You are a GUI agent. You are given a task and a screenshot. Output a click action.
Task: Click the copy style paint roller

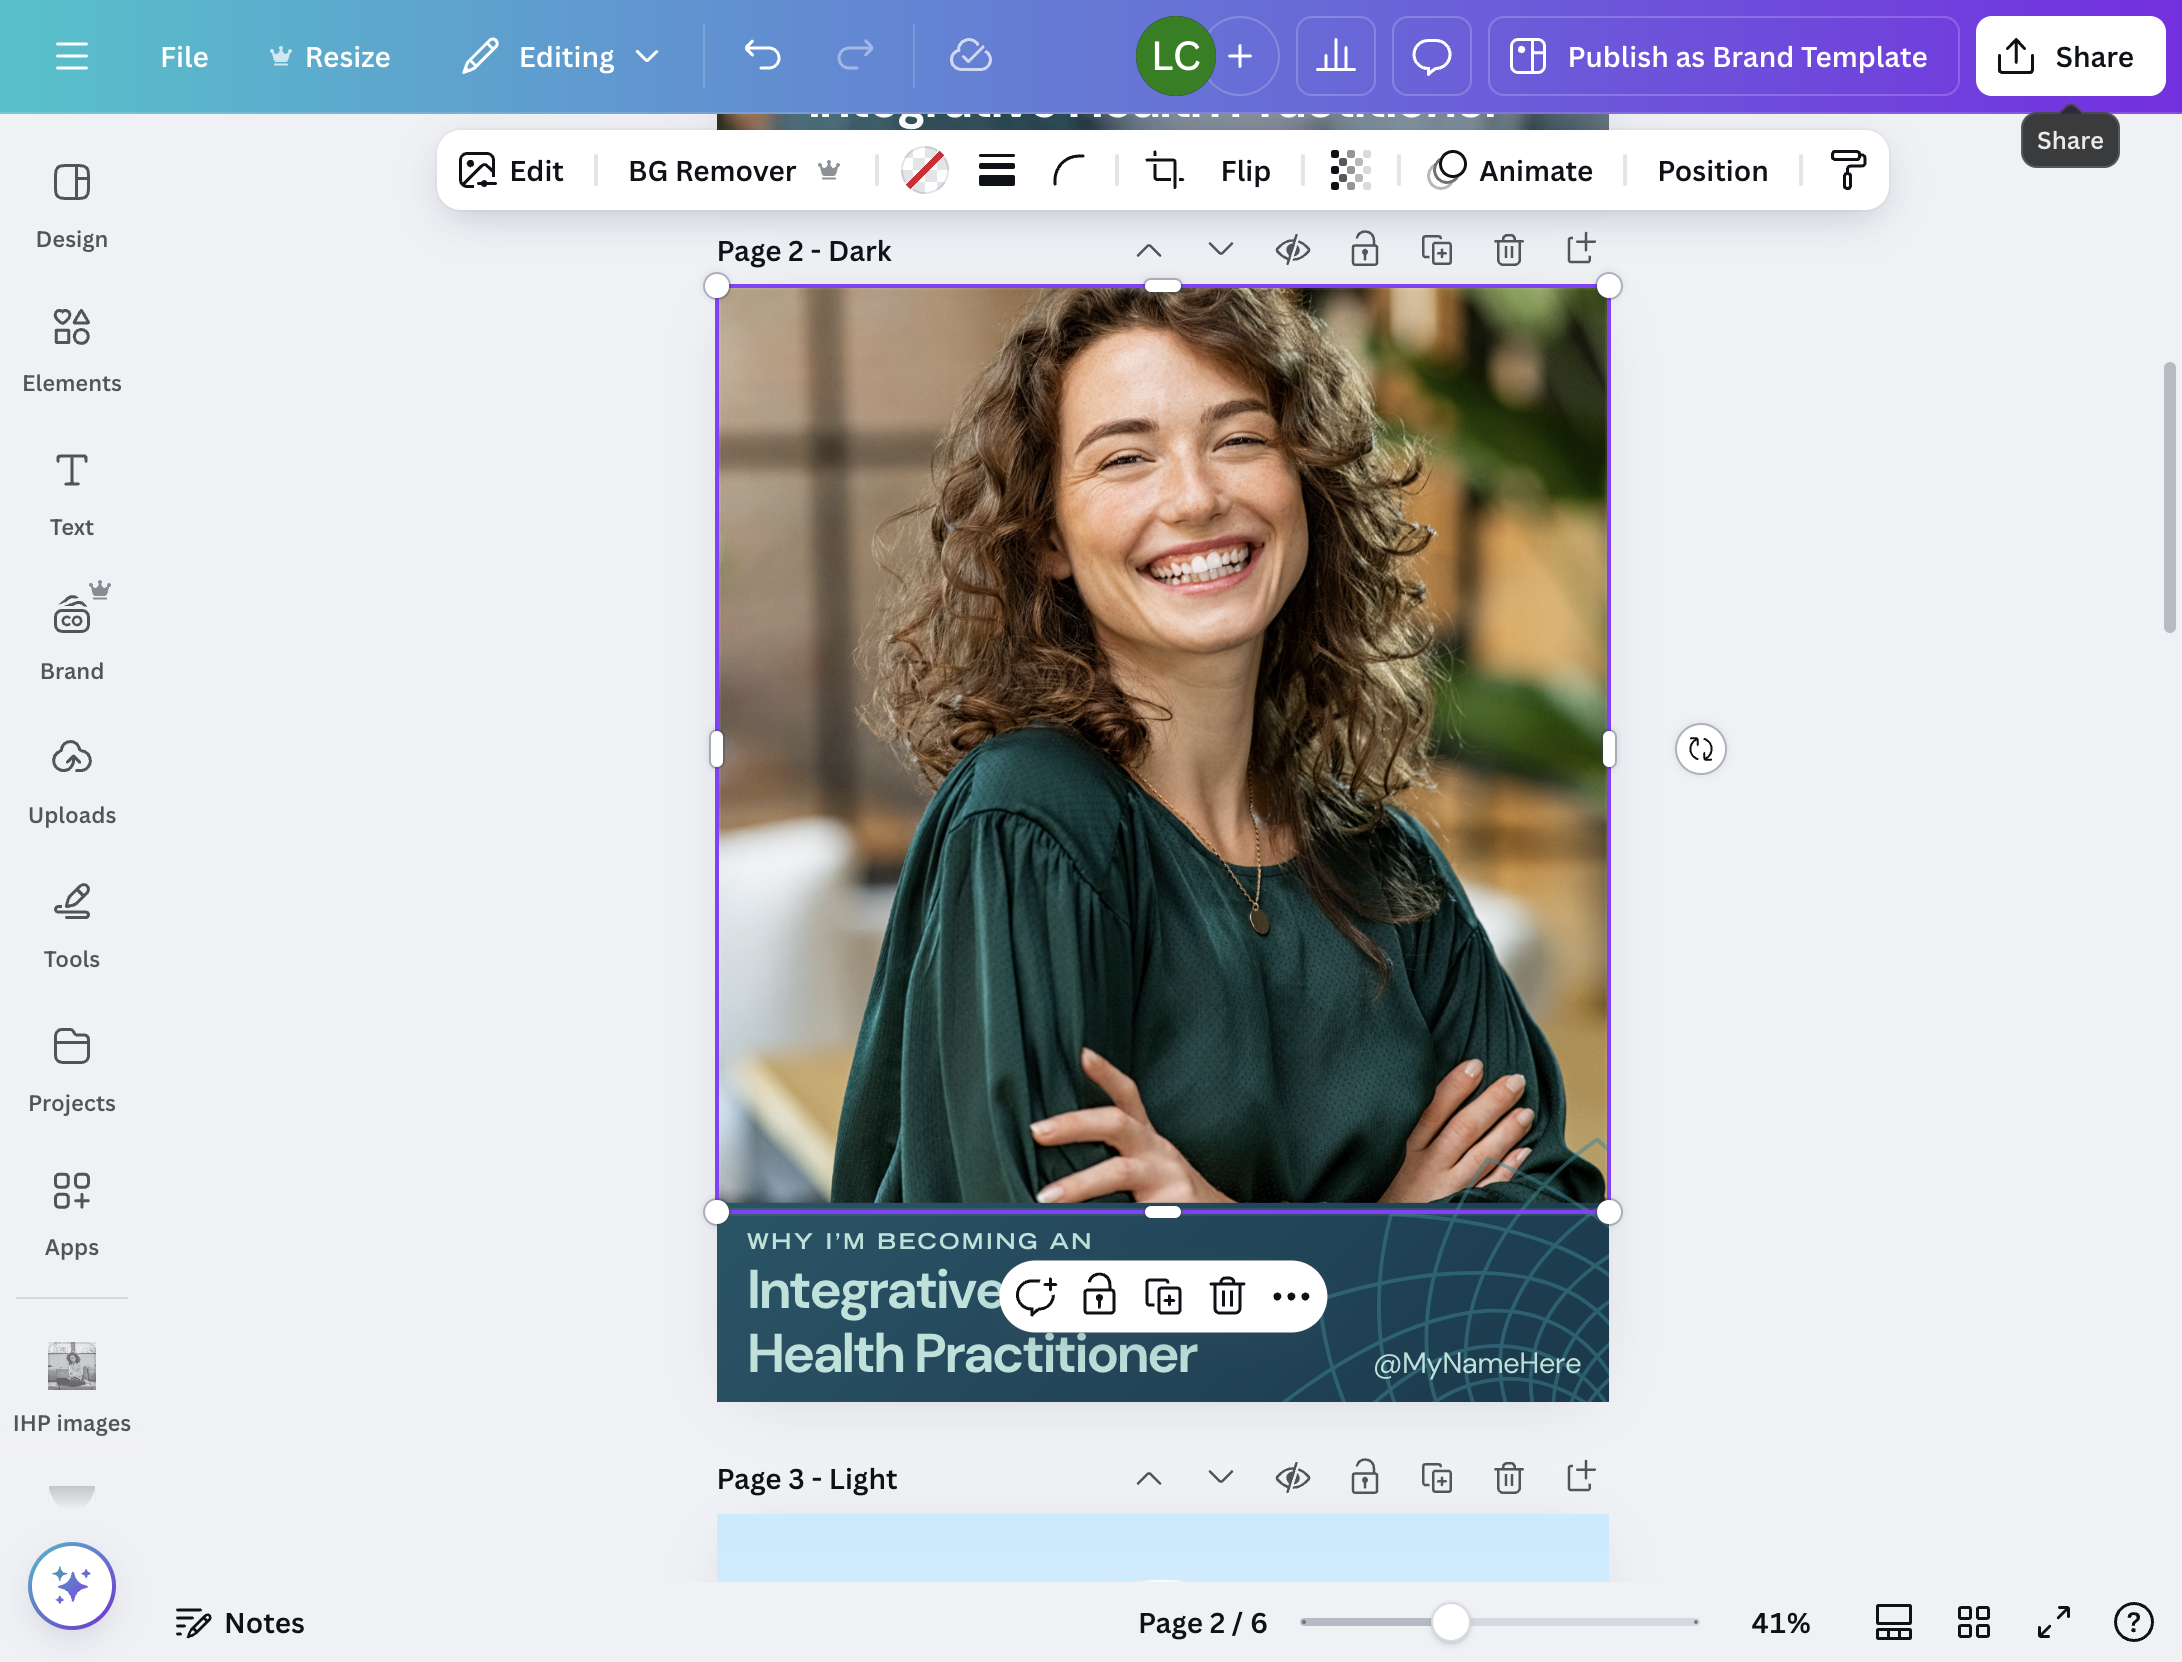pos(1847,170)
